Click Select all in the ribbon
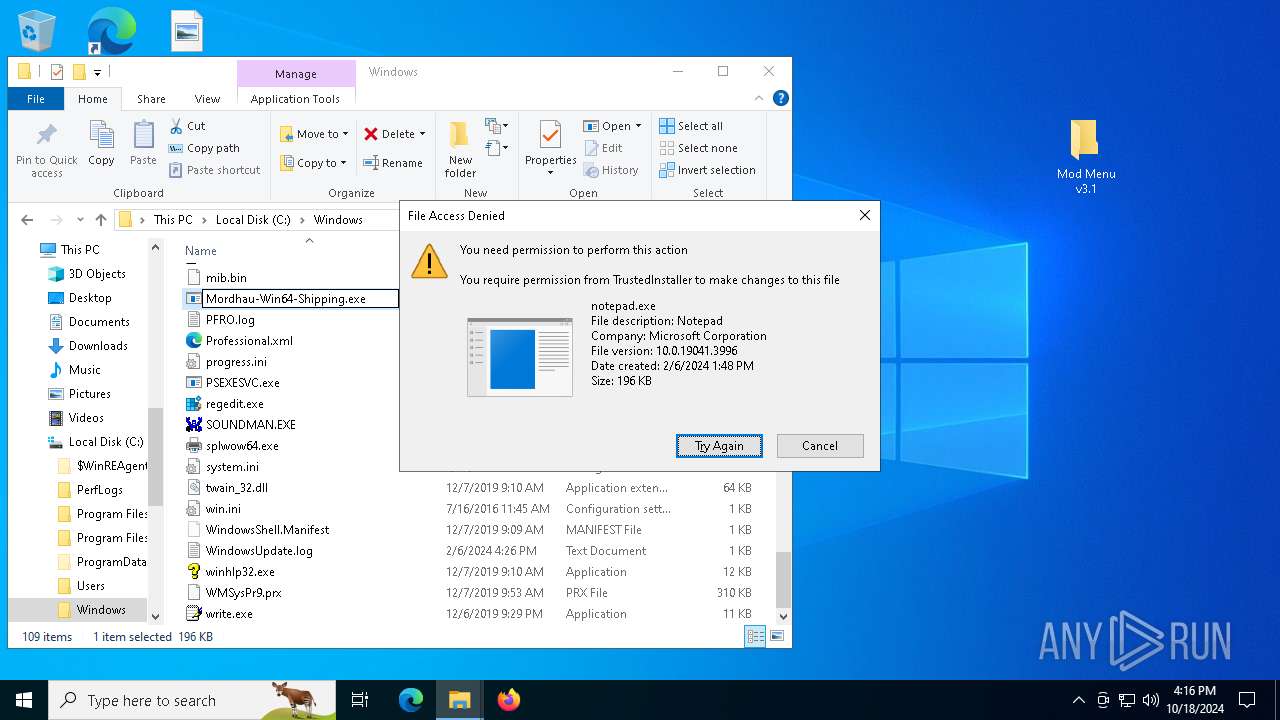1280x720 pixels. click(x=690, y=126)
